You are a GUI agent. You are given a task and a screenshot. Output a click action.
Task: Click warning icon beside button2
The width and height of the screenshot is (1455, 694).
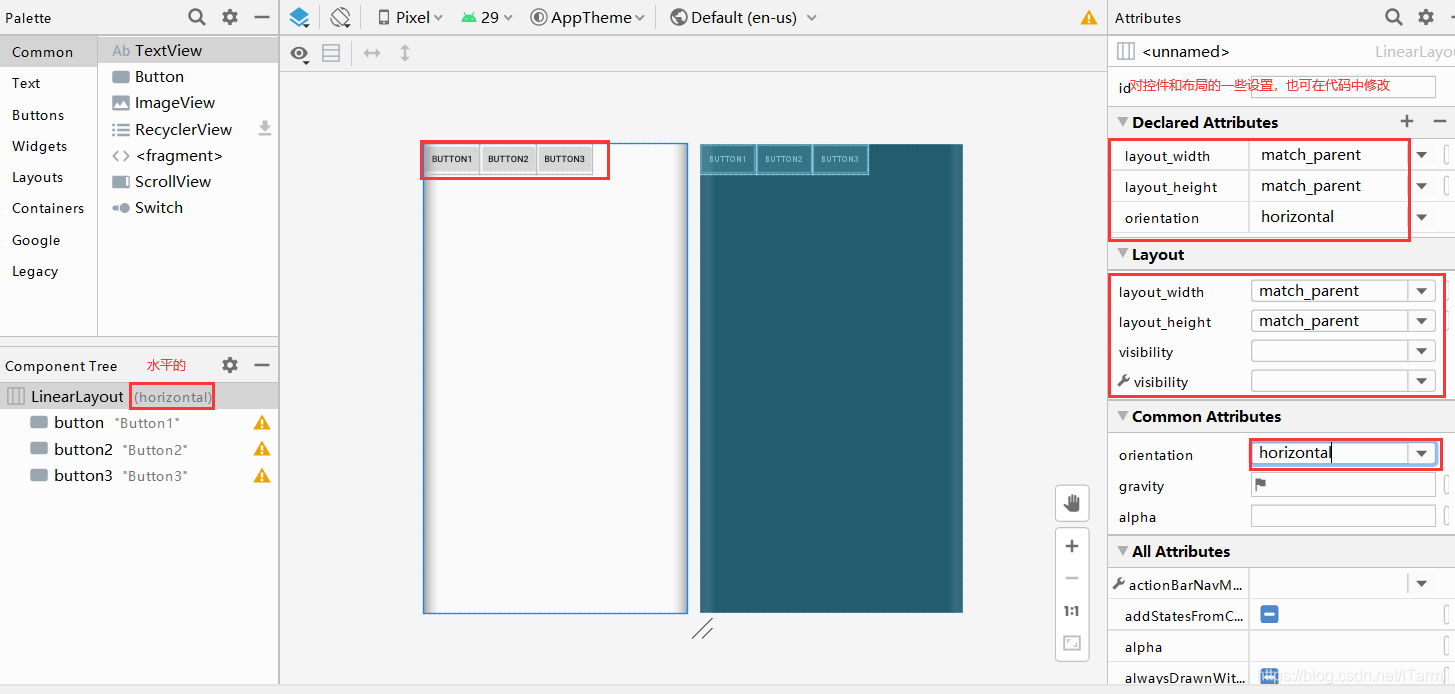(x=262, y=449)
